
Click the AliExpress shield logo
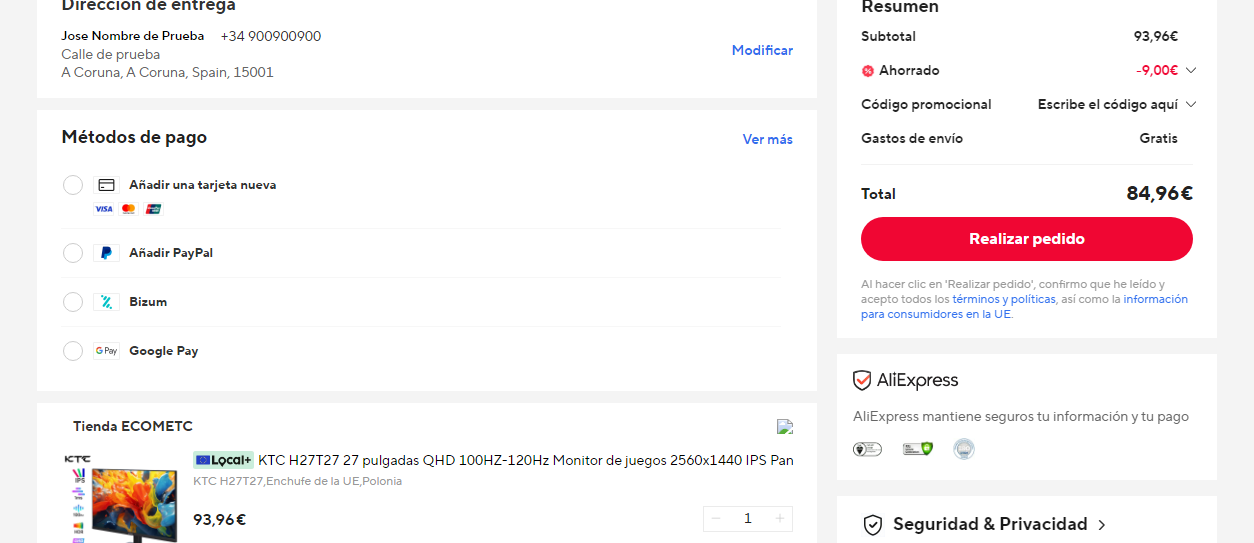click(x=862, y=380)
